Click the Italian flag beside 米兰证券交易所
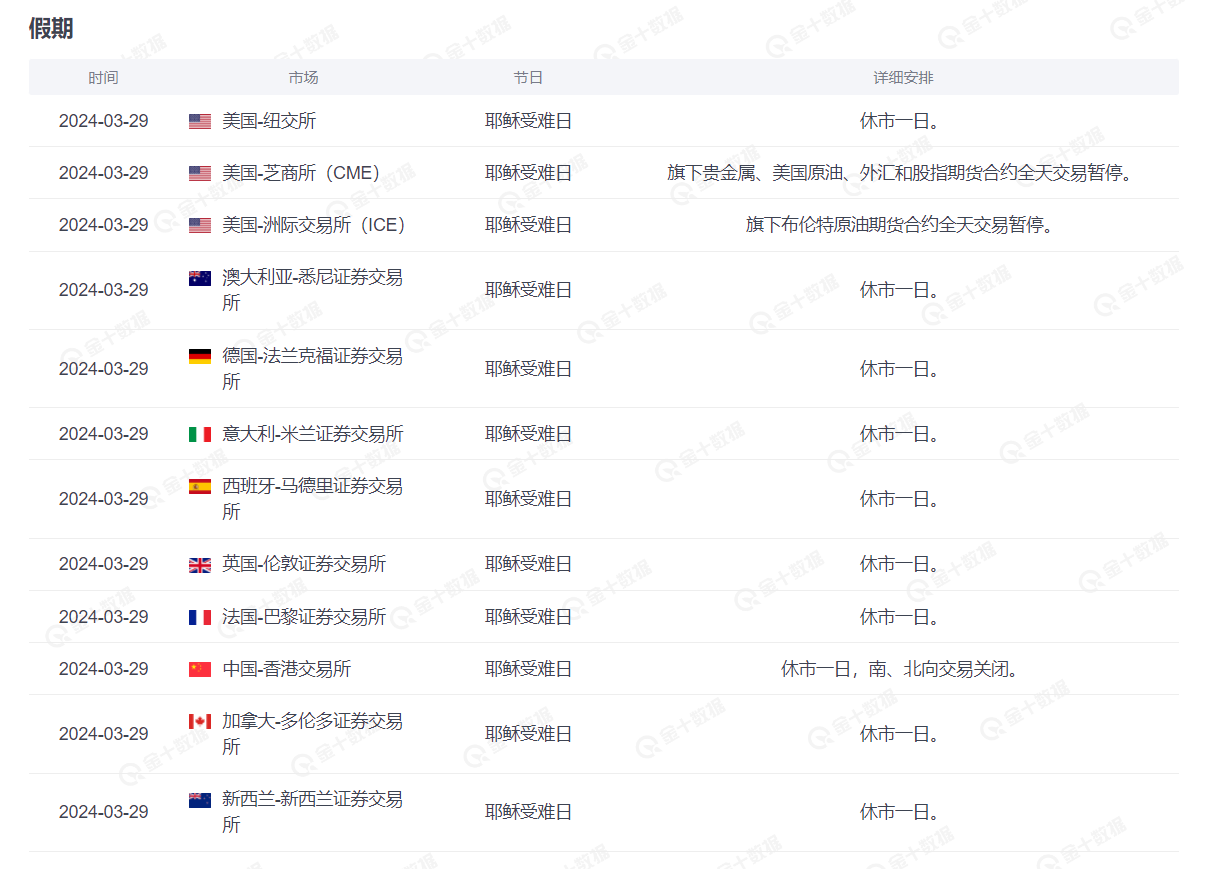 point(200,434)
